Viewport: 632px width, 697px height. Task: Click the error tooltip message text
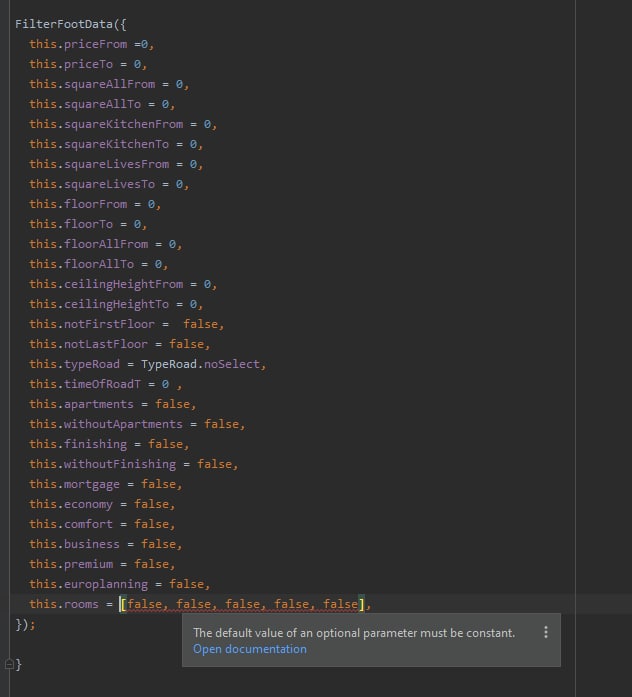click(x=354, y=633)
